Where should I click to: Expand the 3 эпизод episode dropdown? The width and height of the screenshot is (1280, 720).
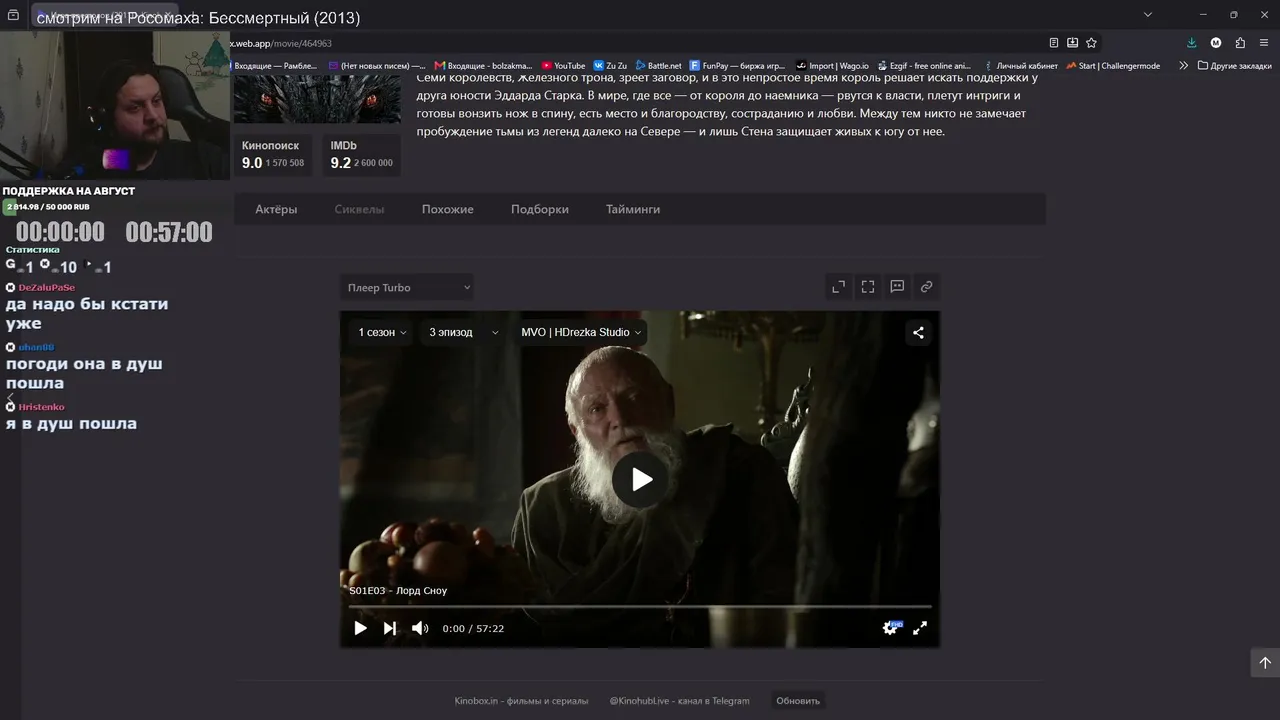[x=463, y=332]
